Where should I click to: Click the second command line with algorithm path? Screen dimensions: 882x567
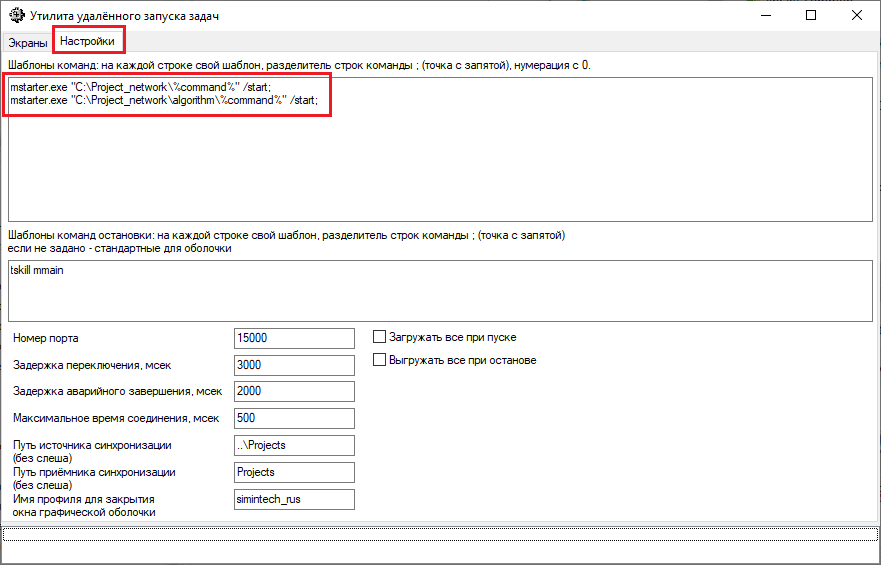(x=164, y=101)
